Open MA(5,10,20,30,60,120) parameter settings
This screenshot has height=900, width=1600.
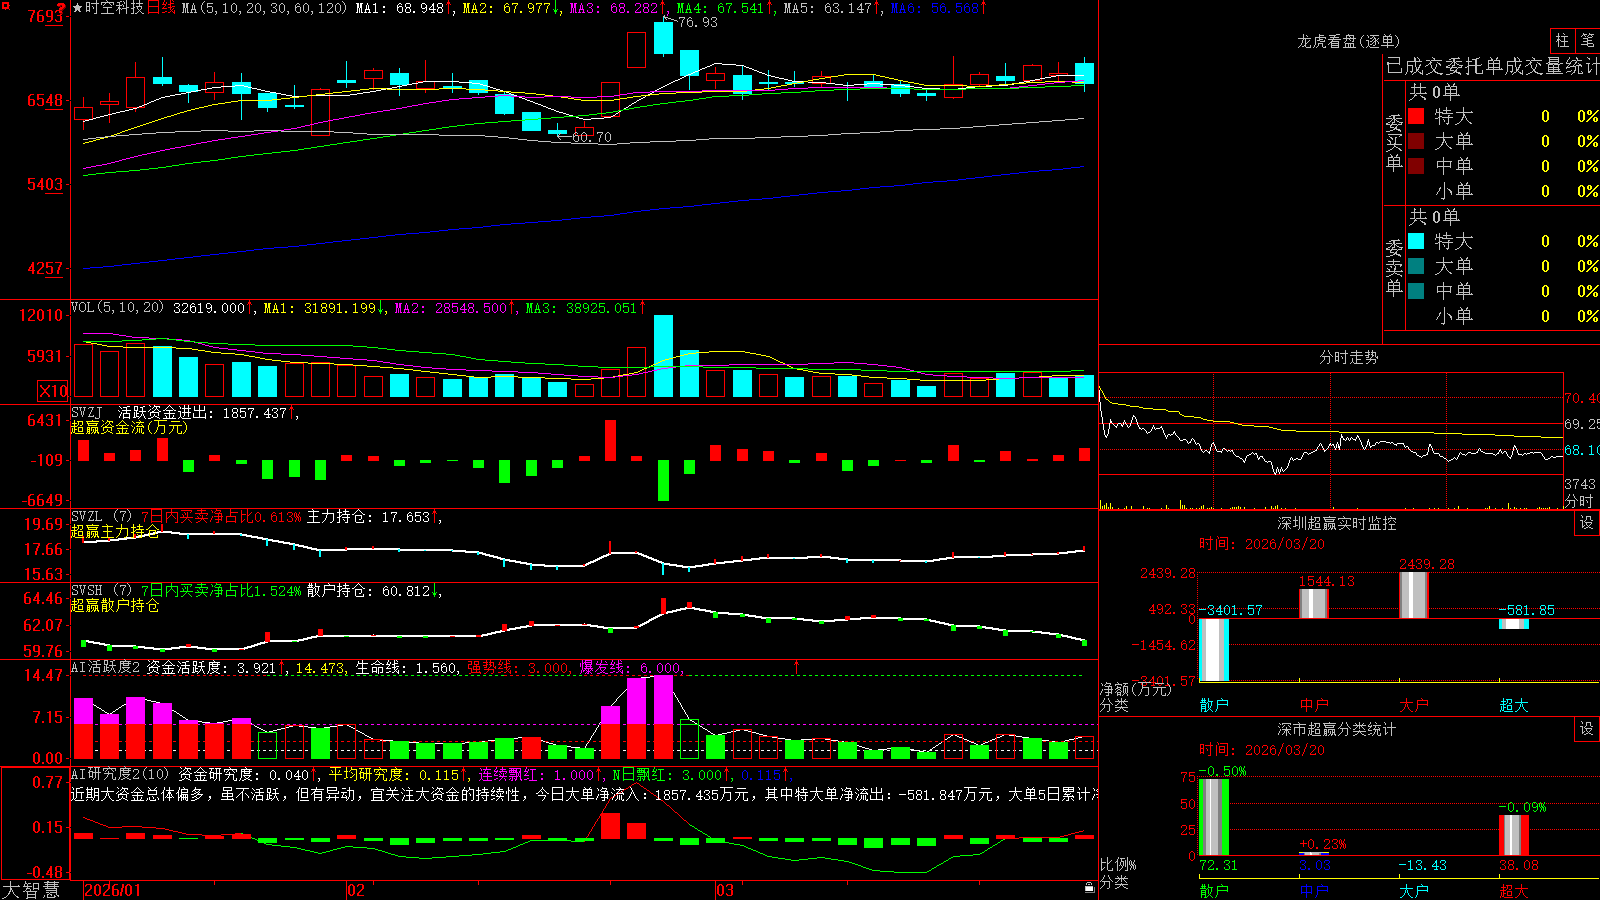[264, 8]
